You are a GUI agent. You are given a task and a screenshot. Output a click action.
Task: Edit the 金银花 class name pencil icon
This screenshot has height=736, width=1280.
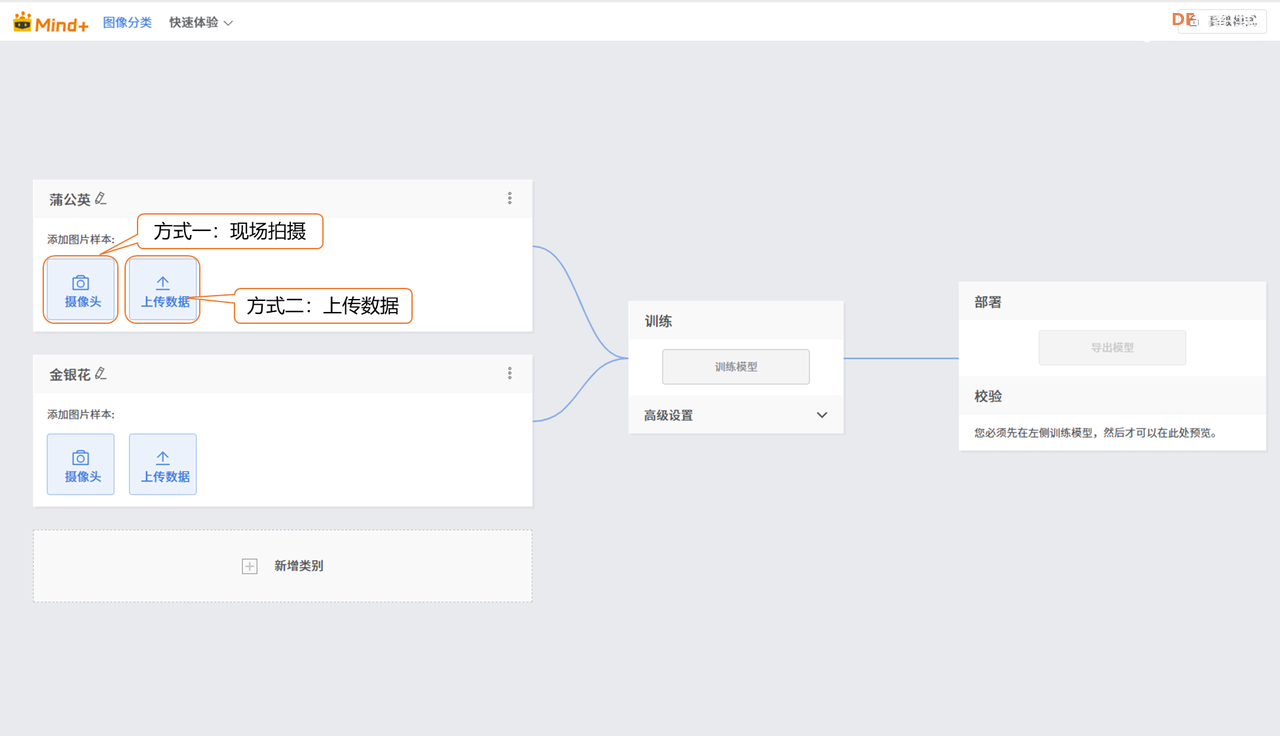click(100, 374)
